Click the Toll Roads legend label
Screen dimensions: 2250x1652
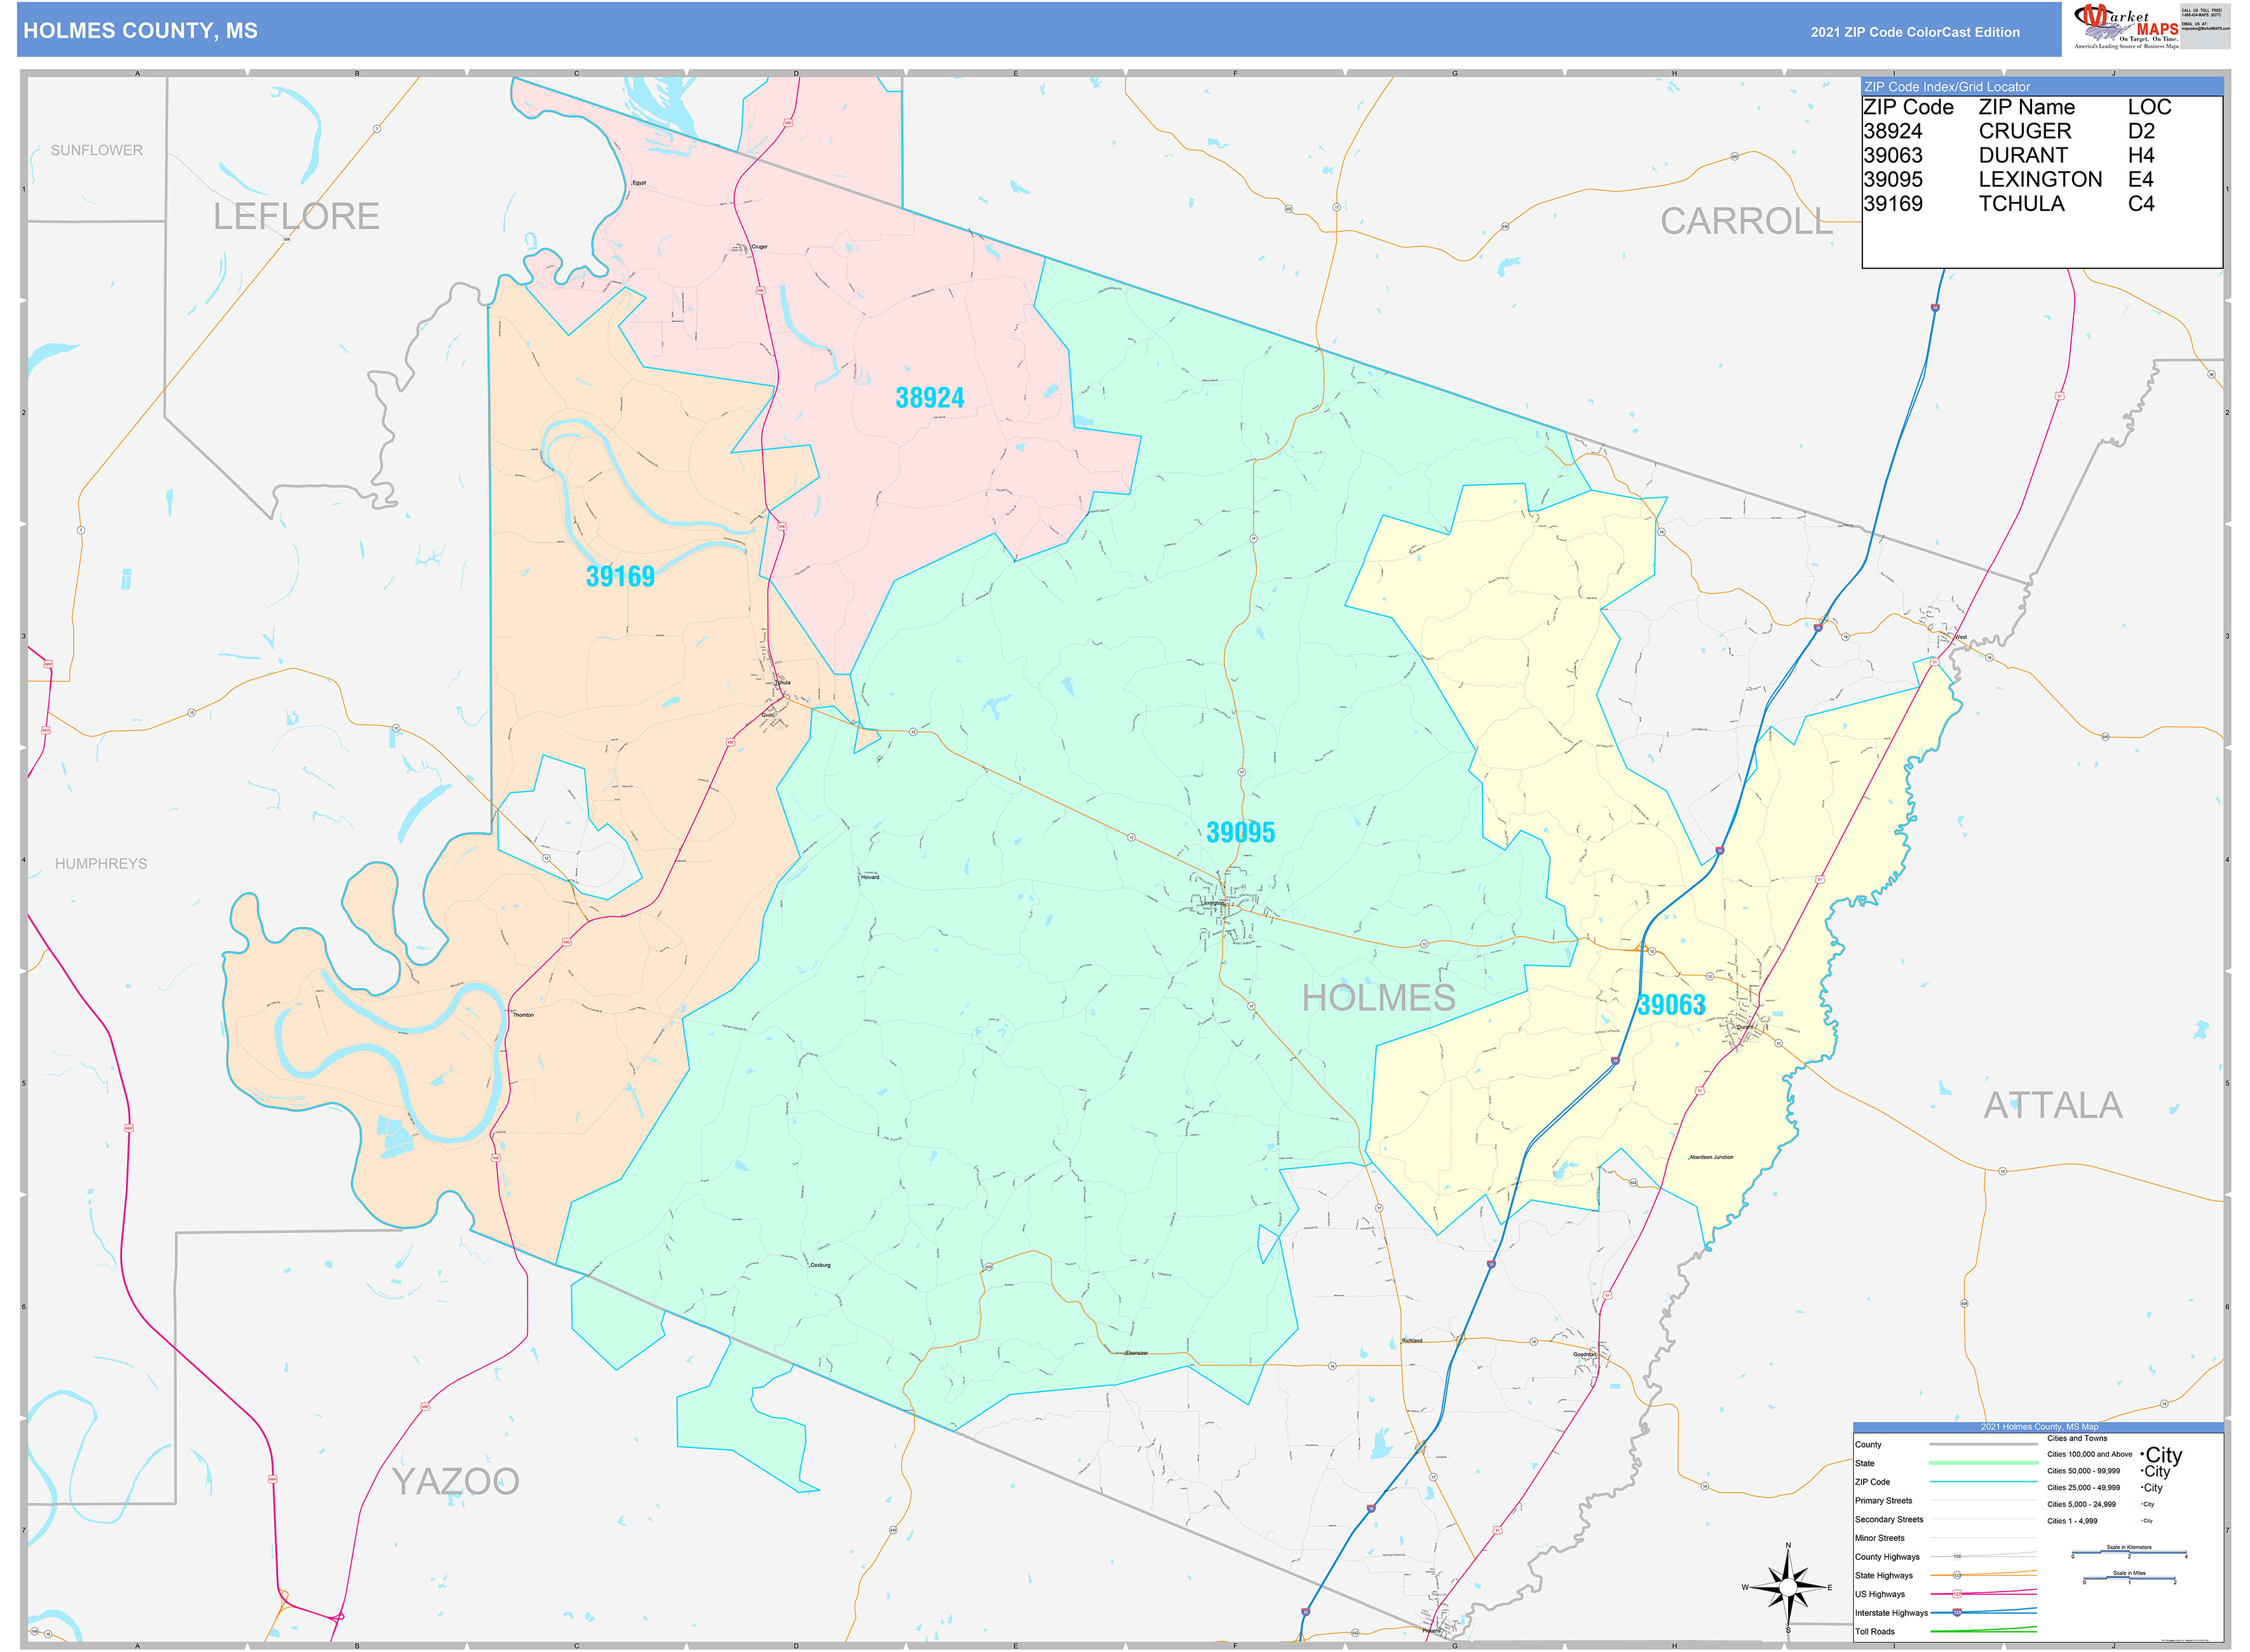tap(1875, 1632)
